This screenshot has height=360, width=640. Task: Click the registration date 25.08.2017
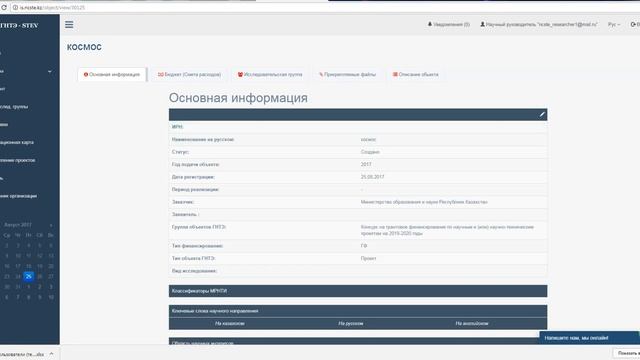pyautogui.click(x=372, y=177)
